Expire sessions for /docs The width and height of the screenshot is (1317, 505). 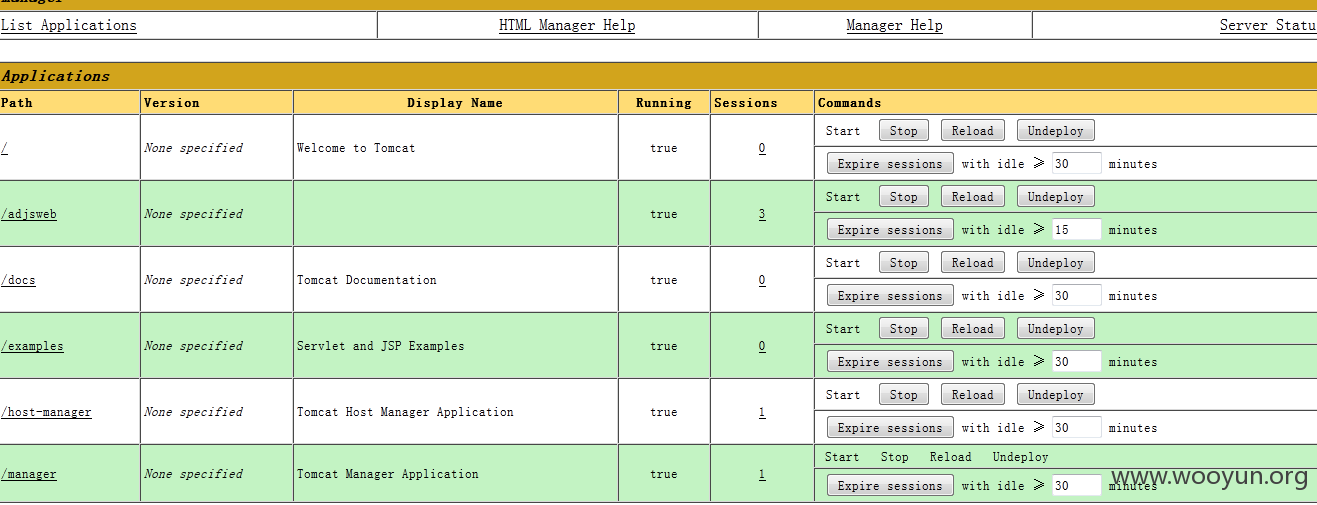(x=890, y=296)
